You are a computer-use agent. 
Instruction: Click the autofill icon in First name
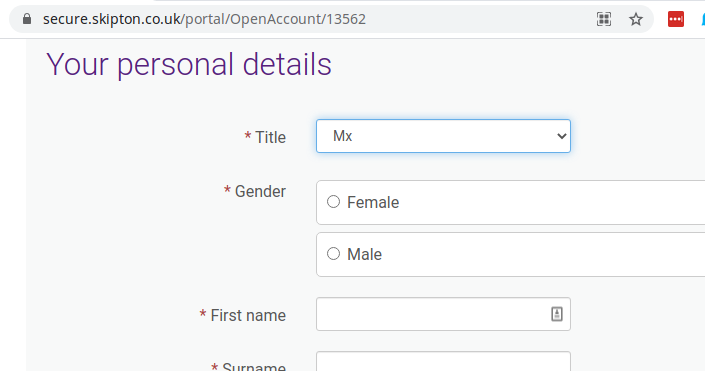pyautogui.click(x=557, y=314)
